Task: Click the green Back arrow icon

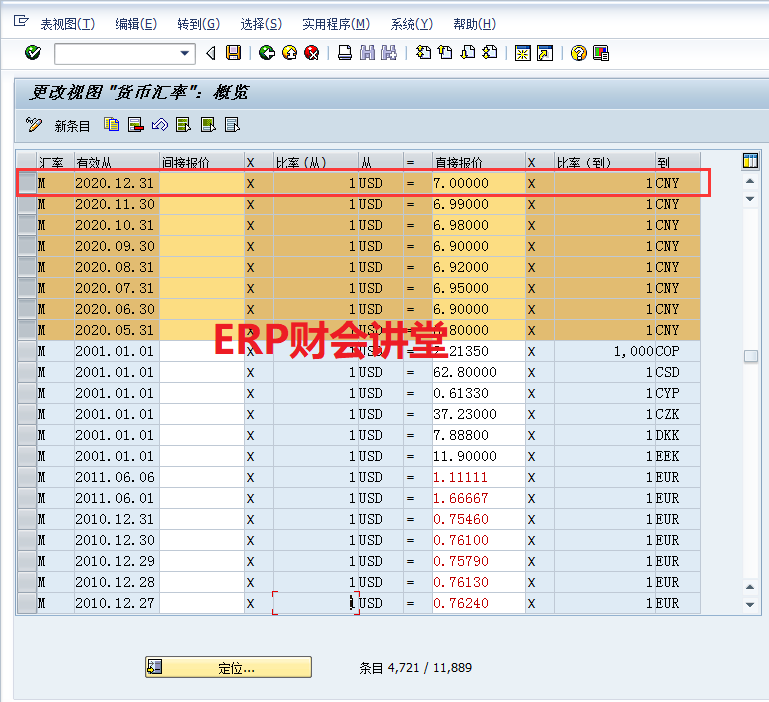Action: tap(266, 53)
